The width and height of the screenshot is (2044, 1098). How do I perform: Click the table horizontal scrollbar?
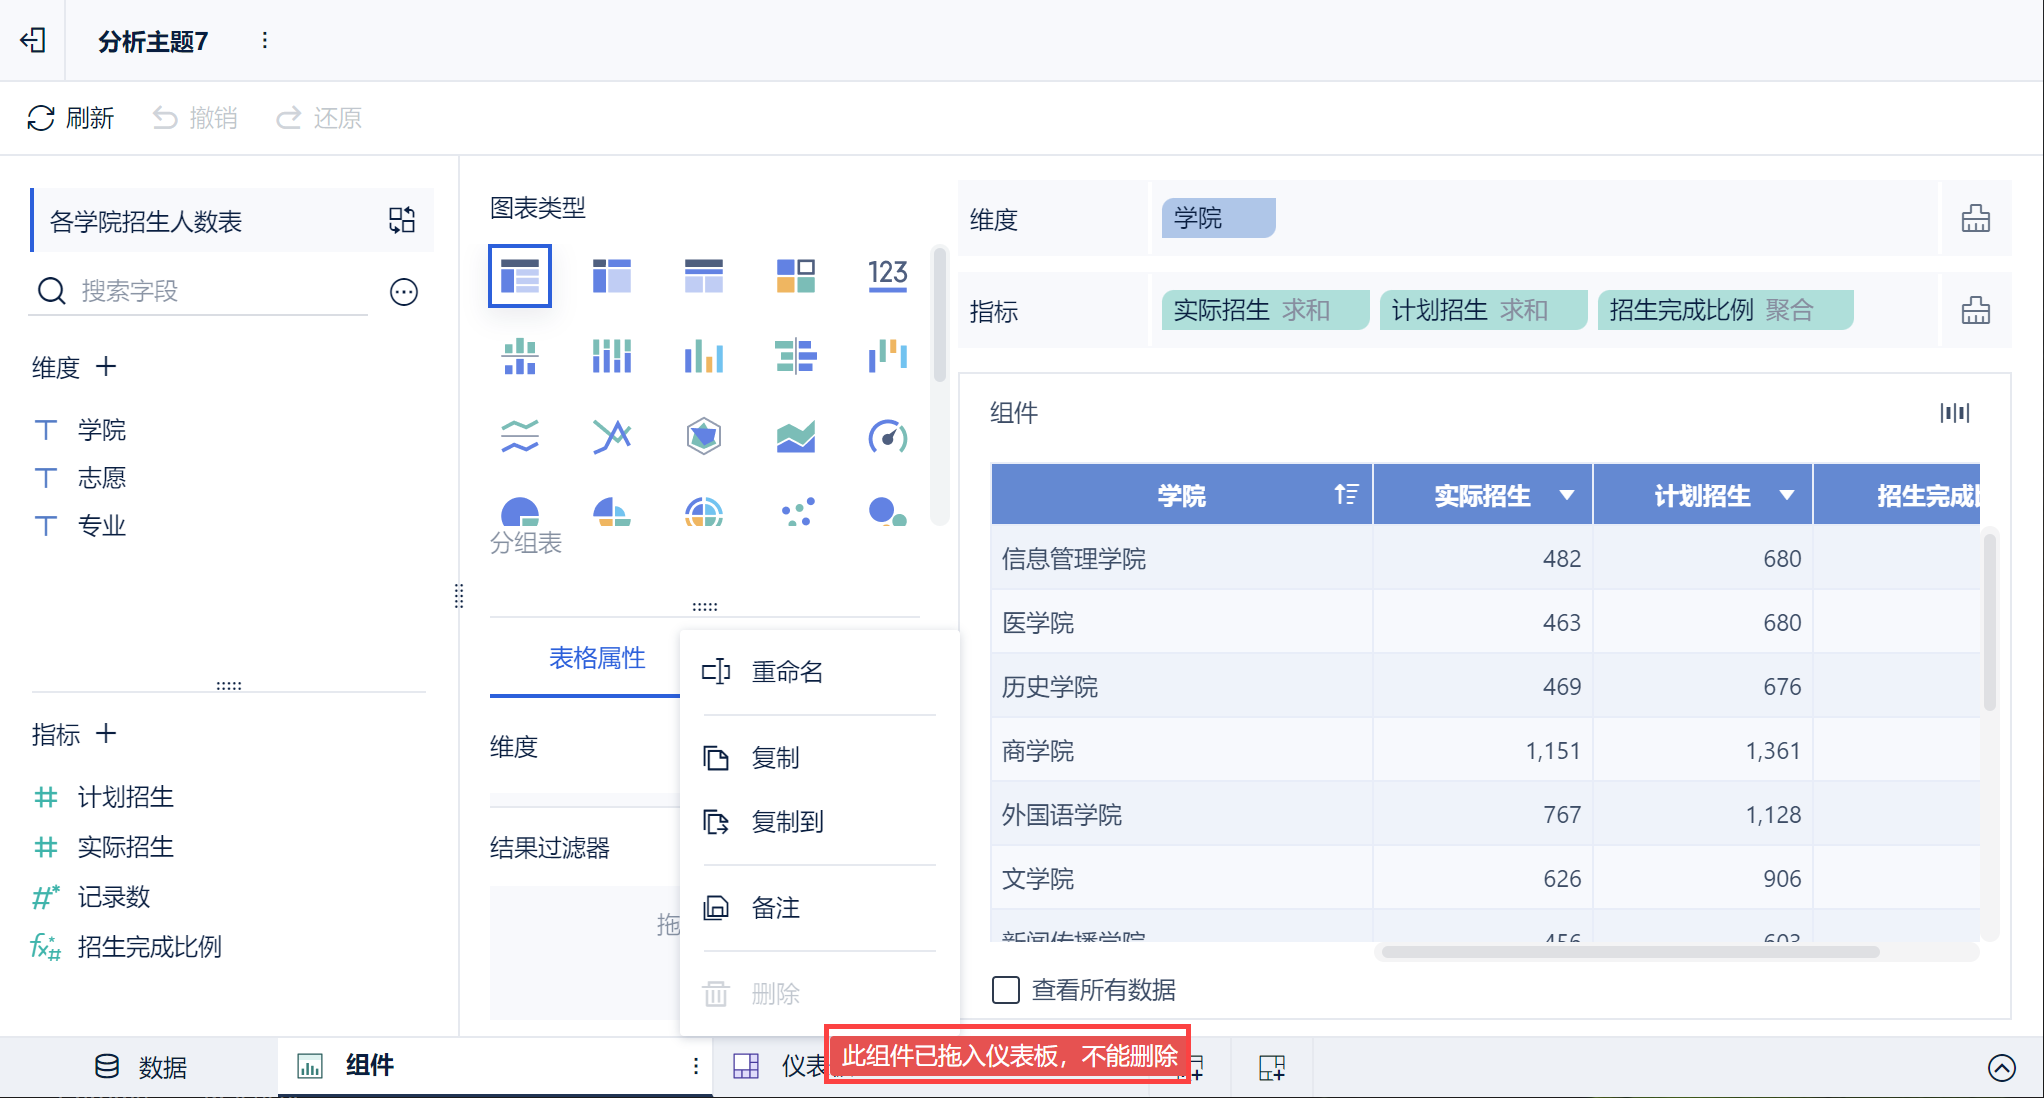[x=1630, y=952]
